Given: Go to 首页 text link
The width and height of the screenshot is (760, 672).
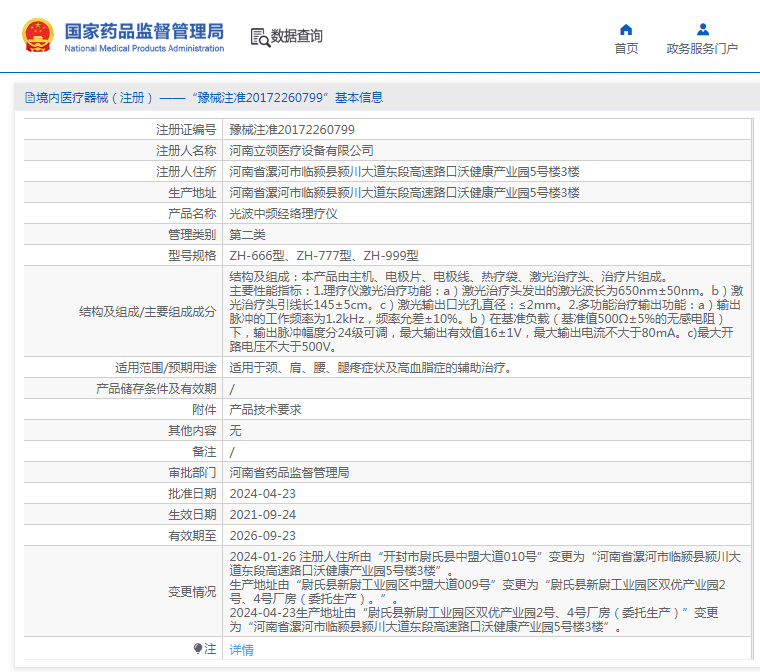Looking at the screenshot, I should click(x=626, y=48).
